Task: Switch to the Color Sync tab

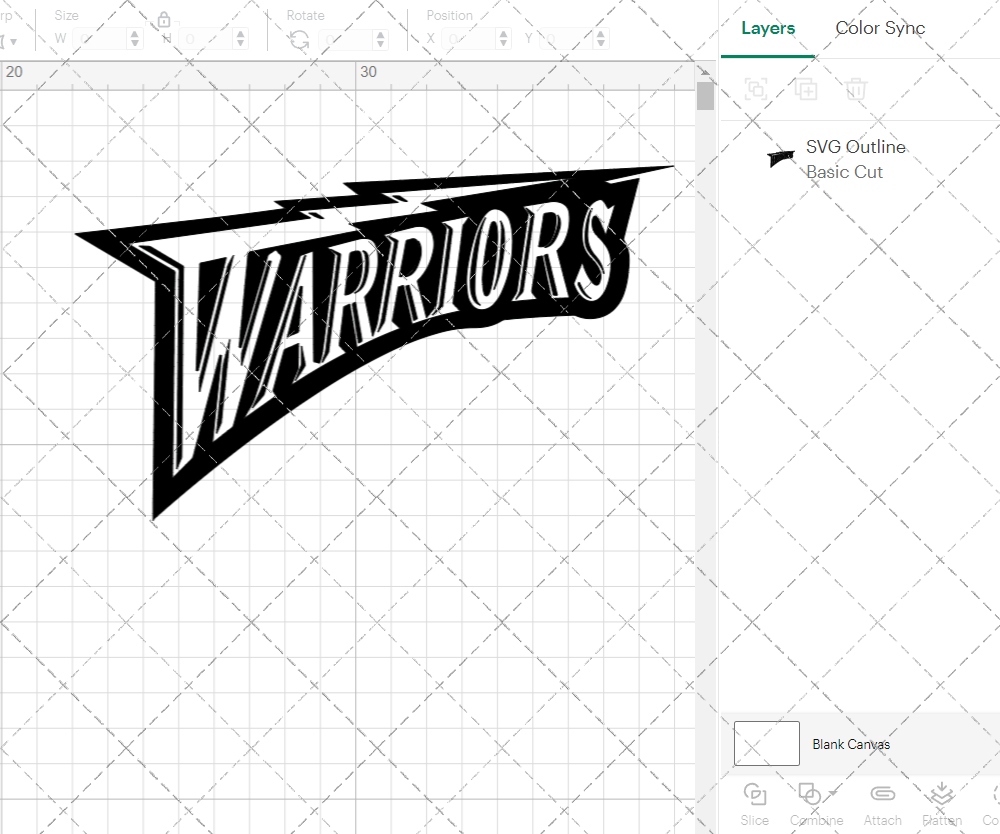Action: pyautogui.click(x=880, y=28)
